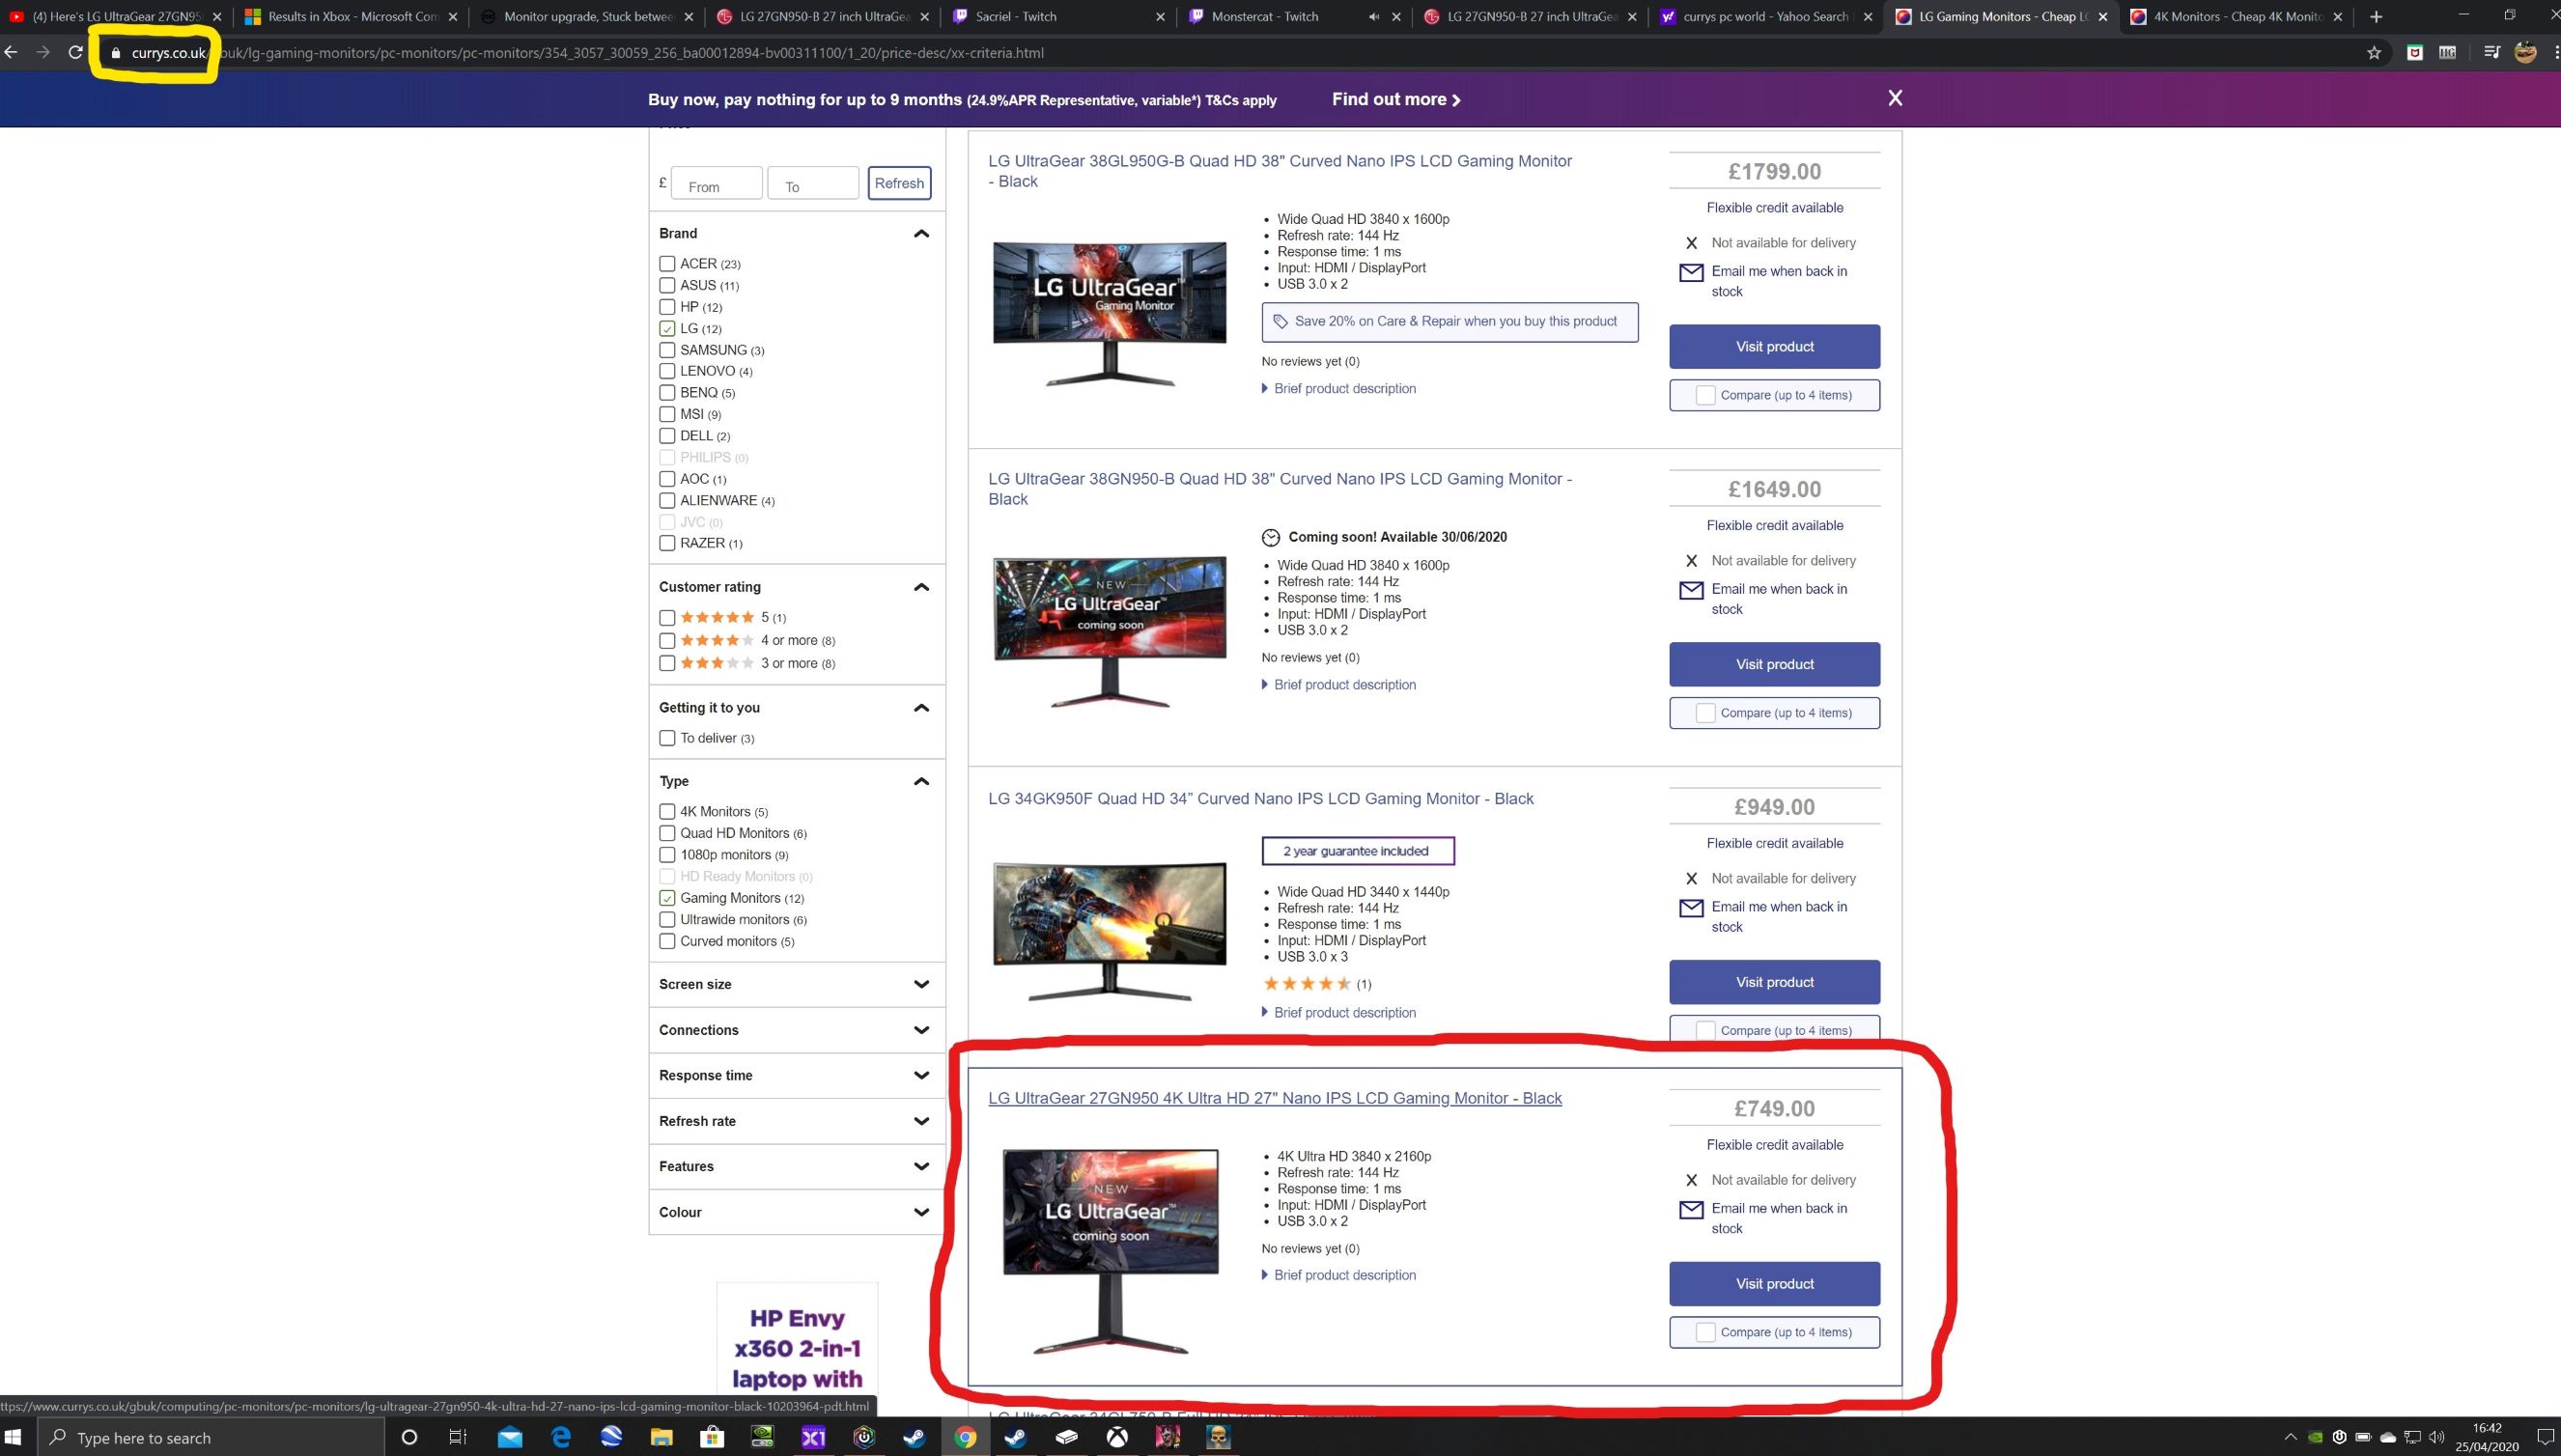Viewport: 2561px width, 1456px height.
Task: Tick Compare for the £749.00 27GN950
Action: click(1706, 1333)
